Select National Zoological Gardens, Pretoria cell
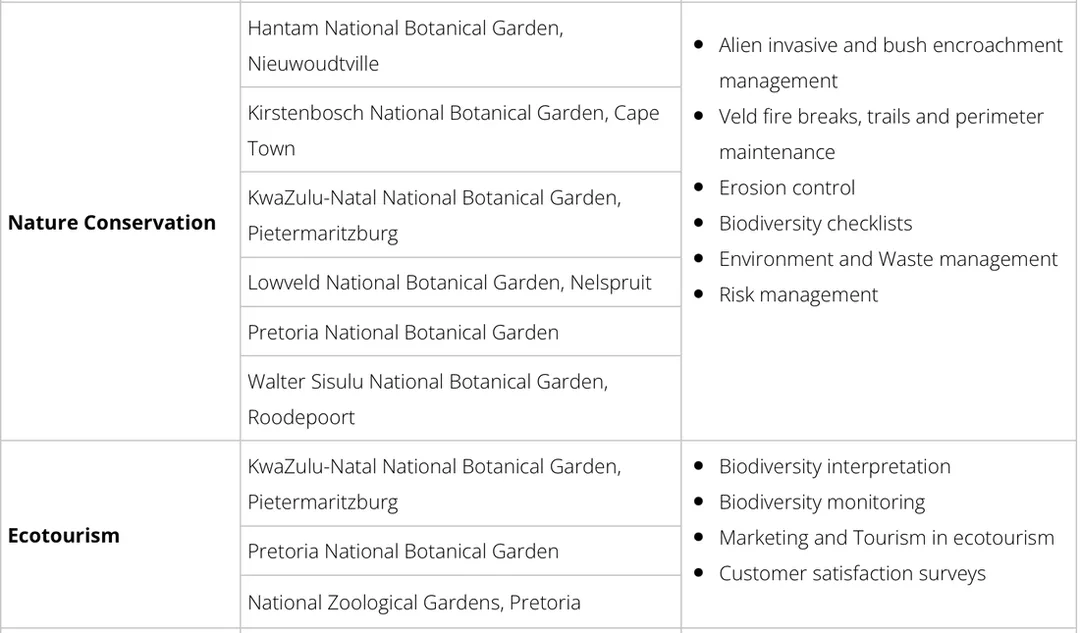Viewport: 1080px width, 633px height. 414,602
